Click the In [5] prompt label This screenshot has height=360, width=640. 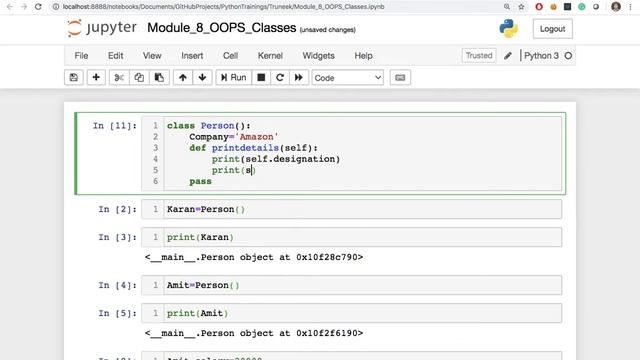click(118, 313)
